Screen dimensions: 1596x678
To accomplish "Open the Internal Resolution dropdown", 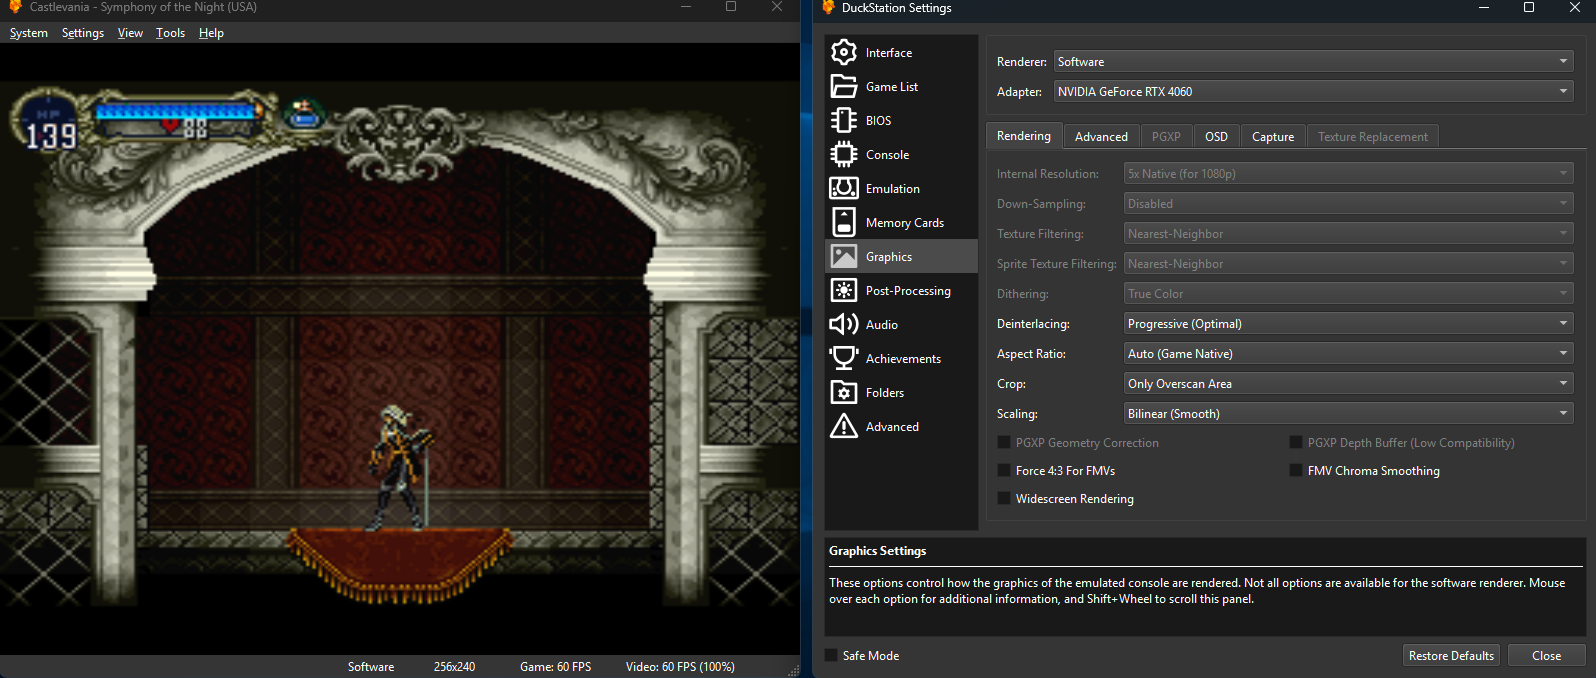I will coord(1349,173).
